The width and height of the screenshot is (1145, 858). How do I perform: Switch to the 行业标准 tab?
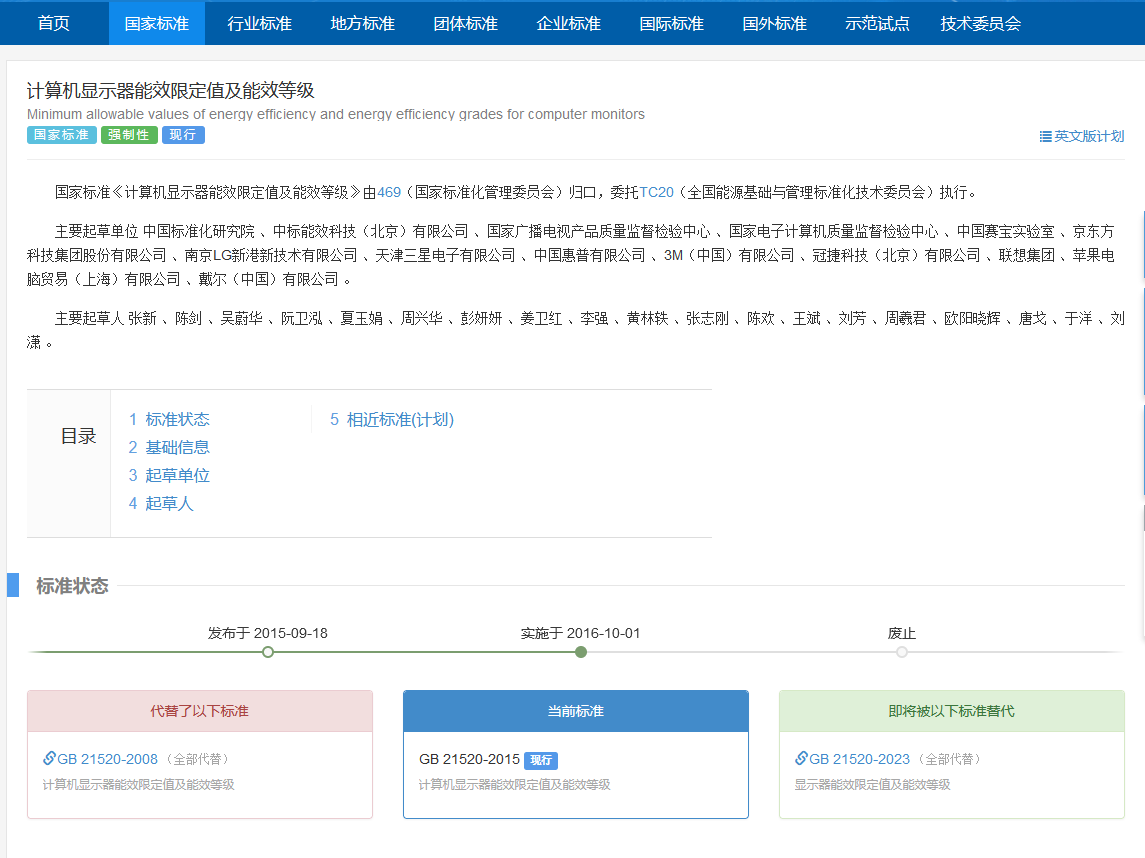coord(259,23)
